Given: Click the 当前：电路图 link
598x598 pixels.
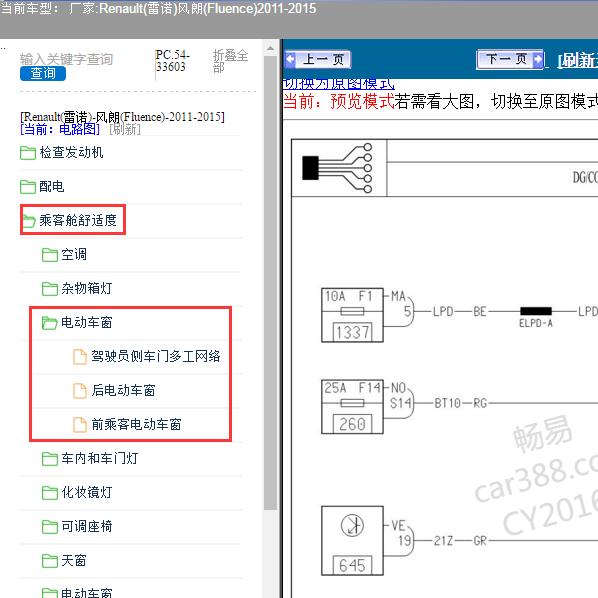Looking at the screenshot, I should click(x=60, y=129).
